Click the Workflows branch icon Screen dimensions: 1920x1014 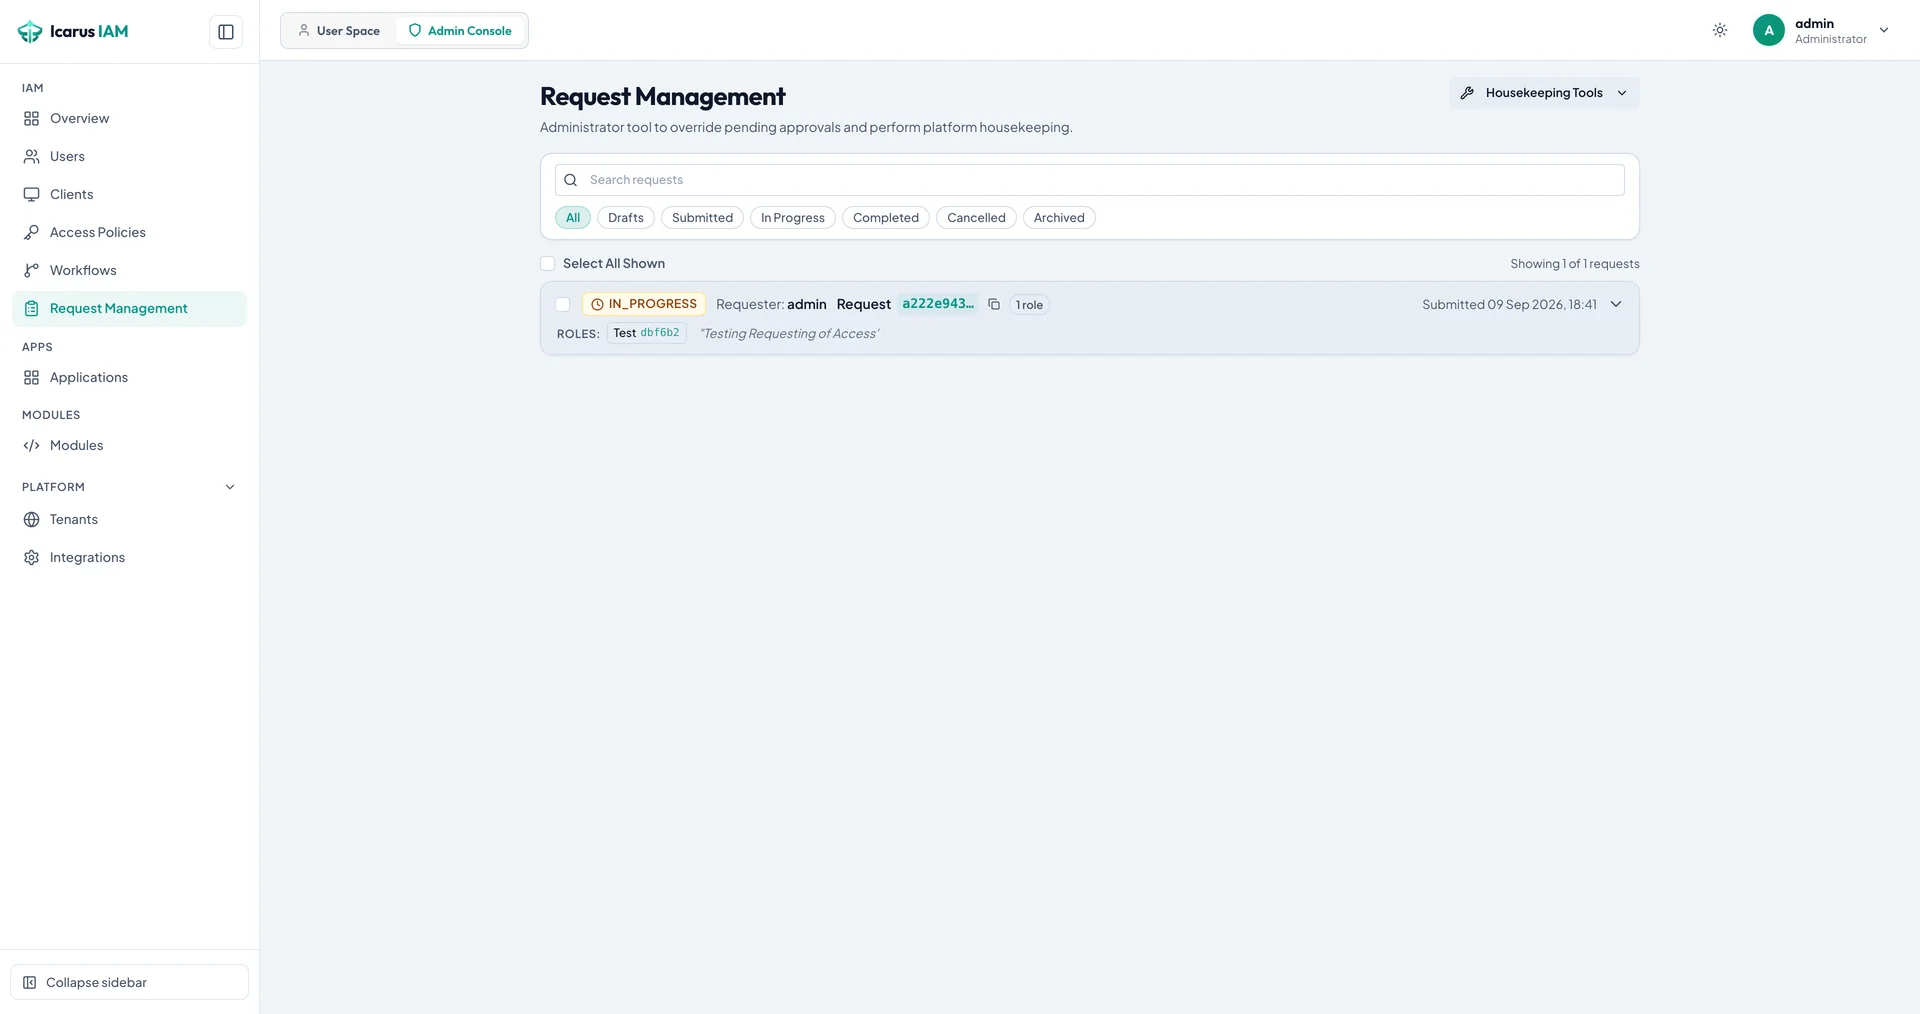click(32, 270)
